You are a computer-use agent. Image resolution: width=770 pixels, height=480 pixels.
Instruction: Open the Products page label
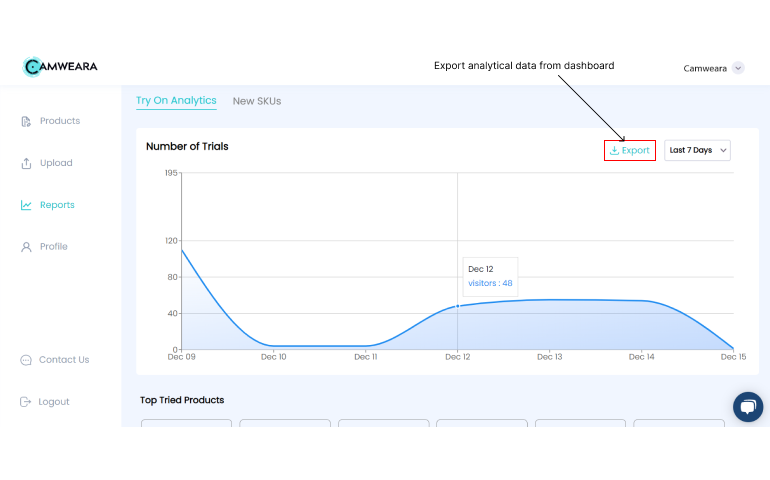coord(60,121)
